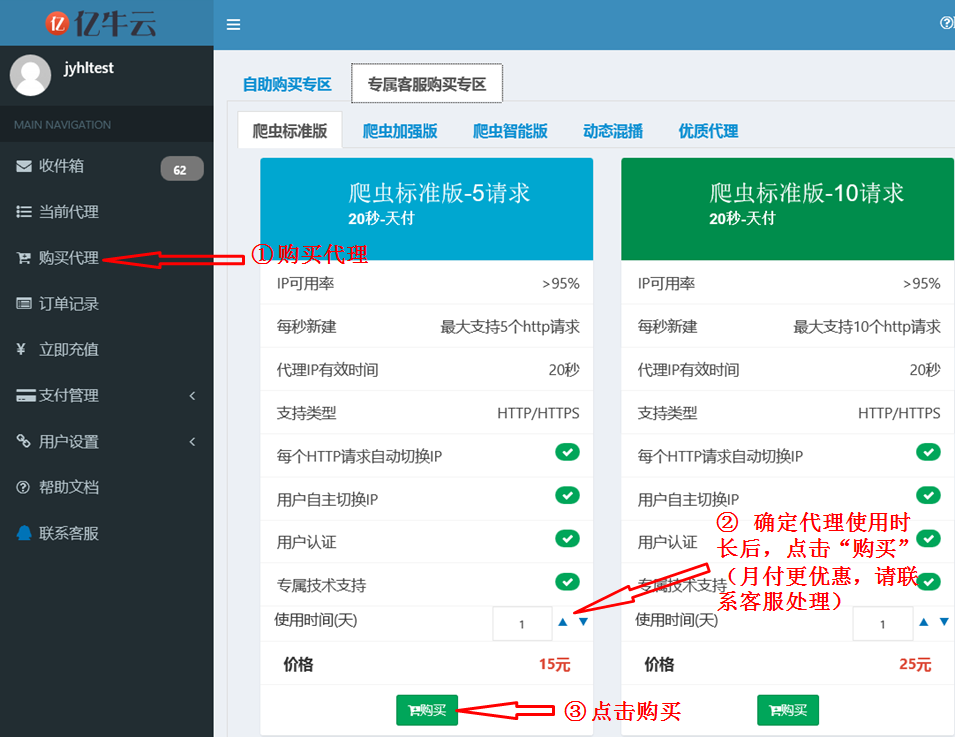Increase days with up arrow in 5请求 plan

563,622
